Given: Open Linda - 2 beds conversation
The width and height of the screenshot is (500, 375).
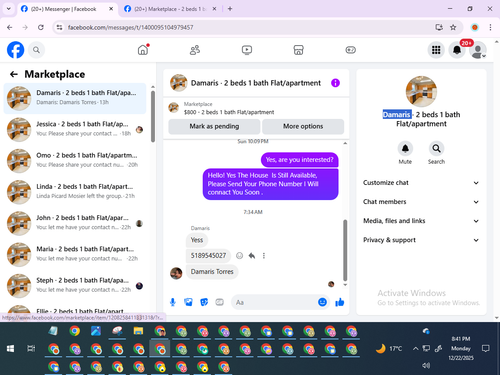Looking at the screenshot, I should [x=75, y=192].
